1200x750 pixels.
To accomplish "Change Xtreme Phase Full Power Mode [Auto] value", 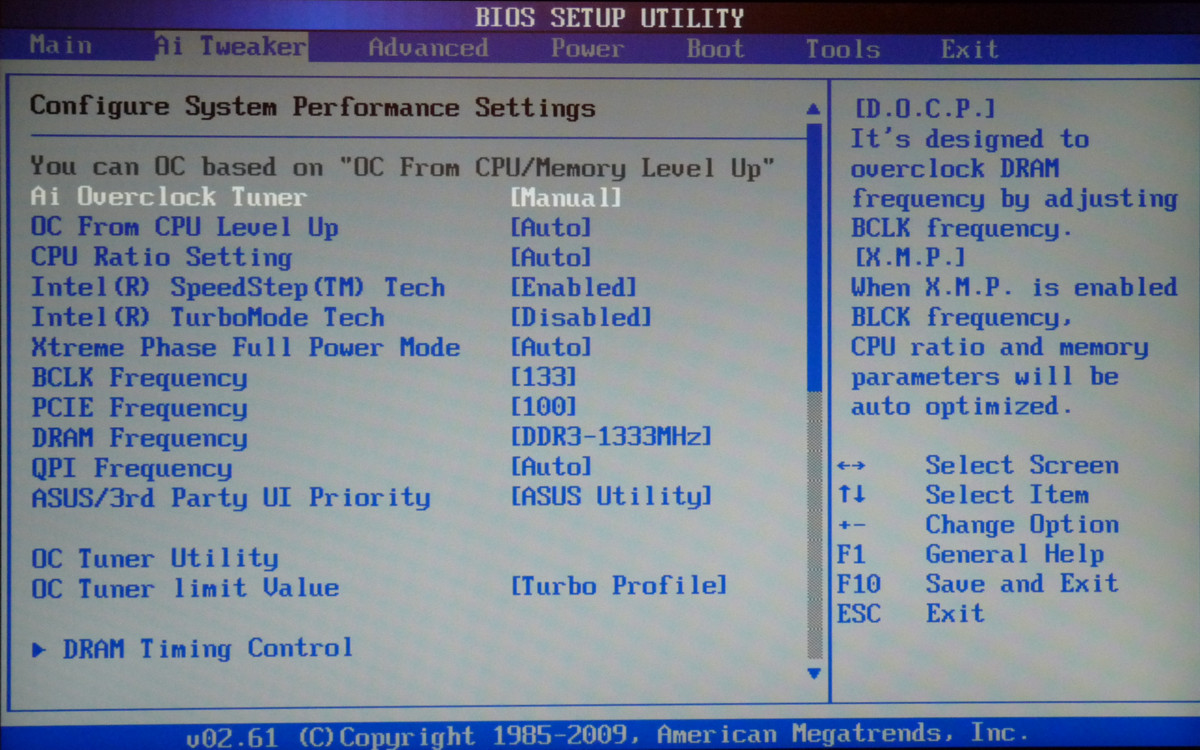I will pos(551,348).
